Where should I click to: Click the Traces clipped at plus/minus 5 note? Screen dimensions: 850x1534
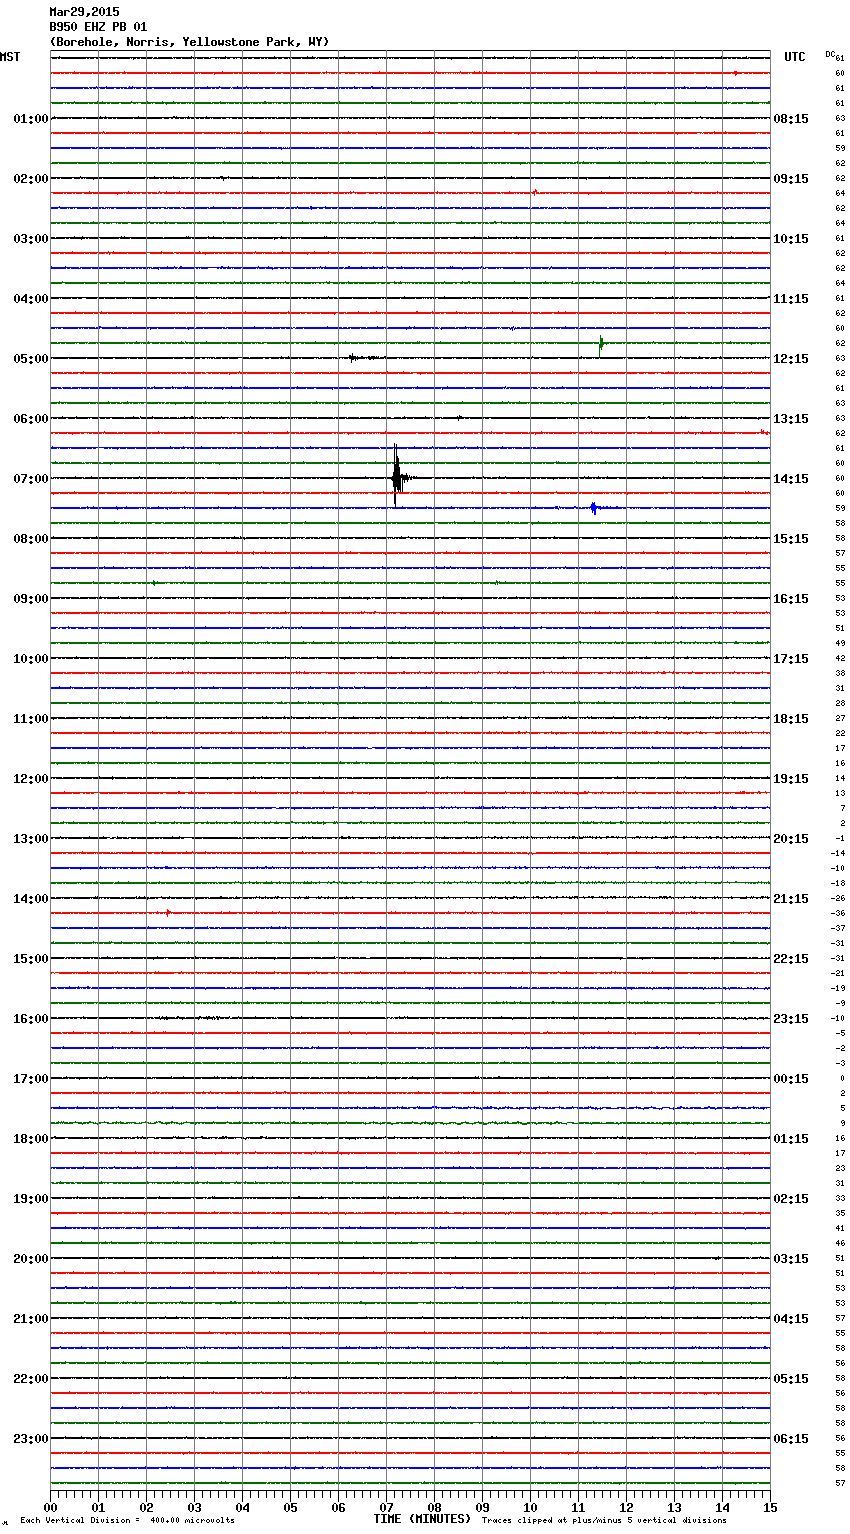(604, 1520)
